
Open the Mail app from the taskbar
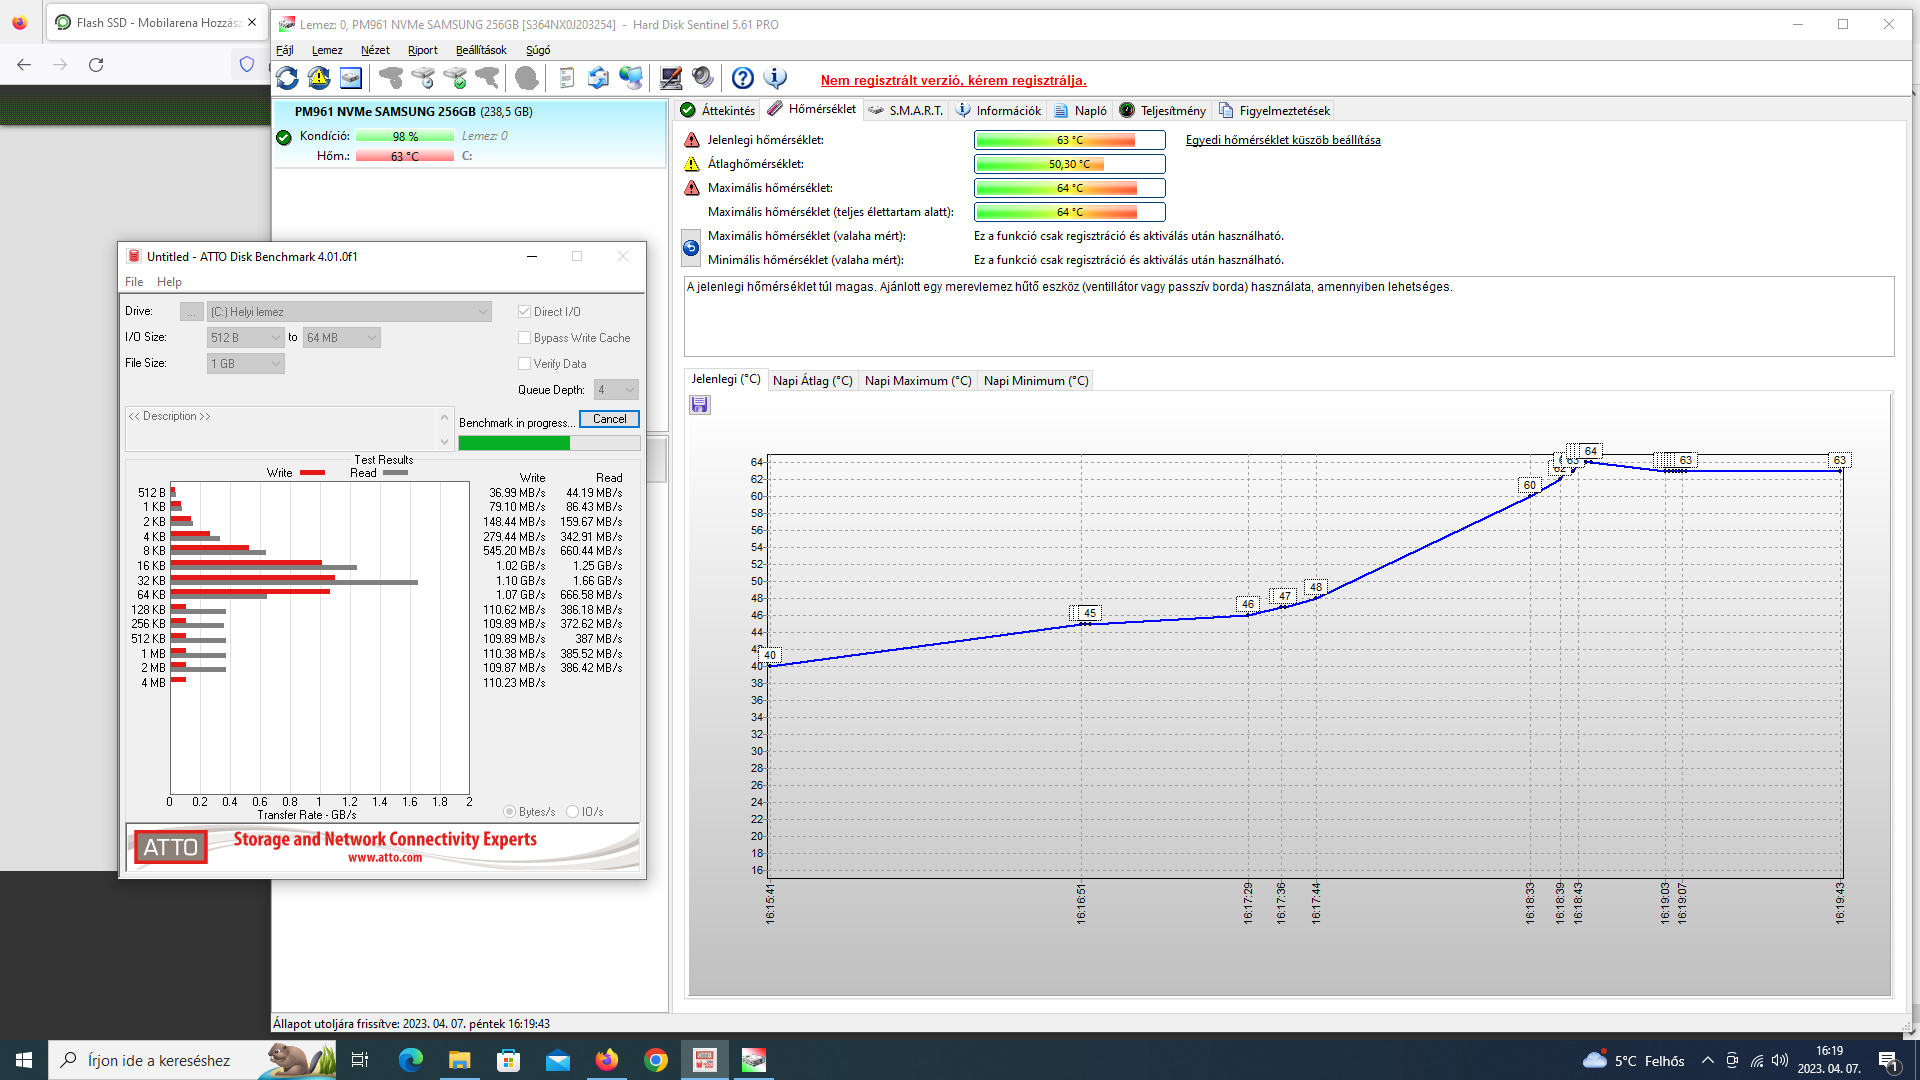[x=557, y=1060]
